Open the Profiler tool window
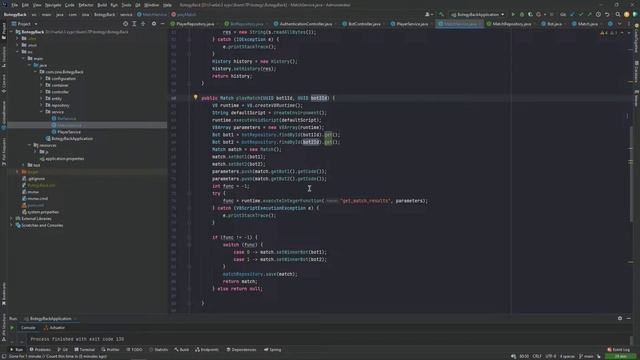The image size is (640, 360). tap(110, 350)
